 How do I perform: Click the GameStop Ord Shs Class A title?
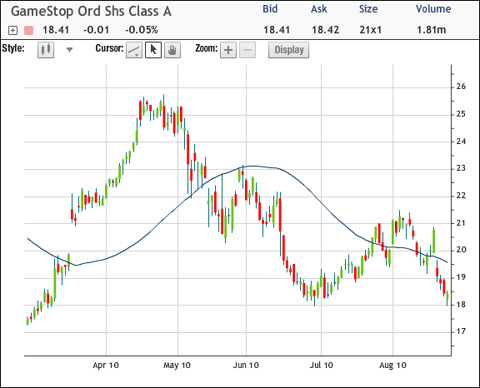coord(91,11)
